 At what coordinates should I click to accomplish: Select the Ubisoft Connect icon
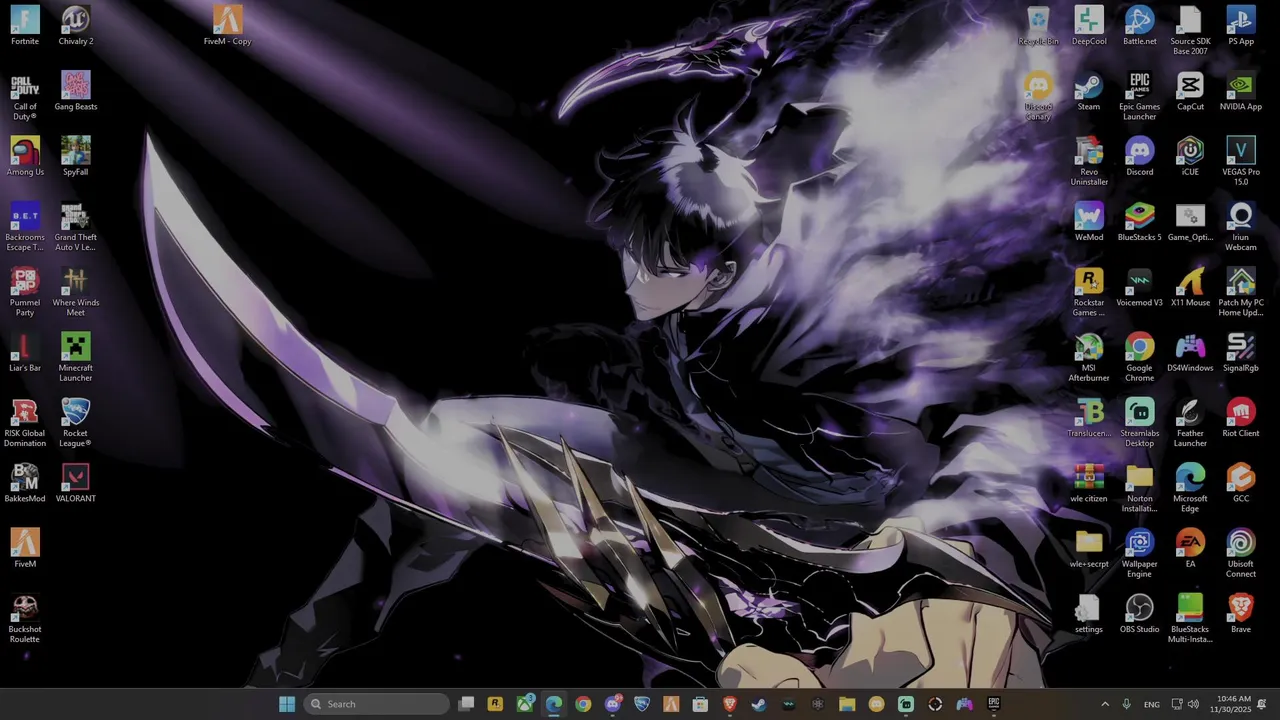coord(1241,554)
